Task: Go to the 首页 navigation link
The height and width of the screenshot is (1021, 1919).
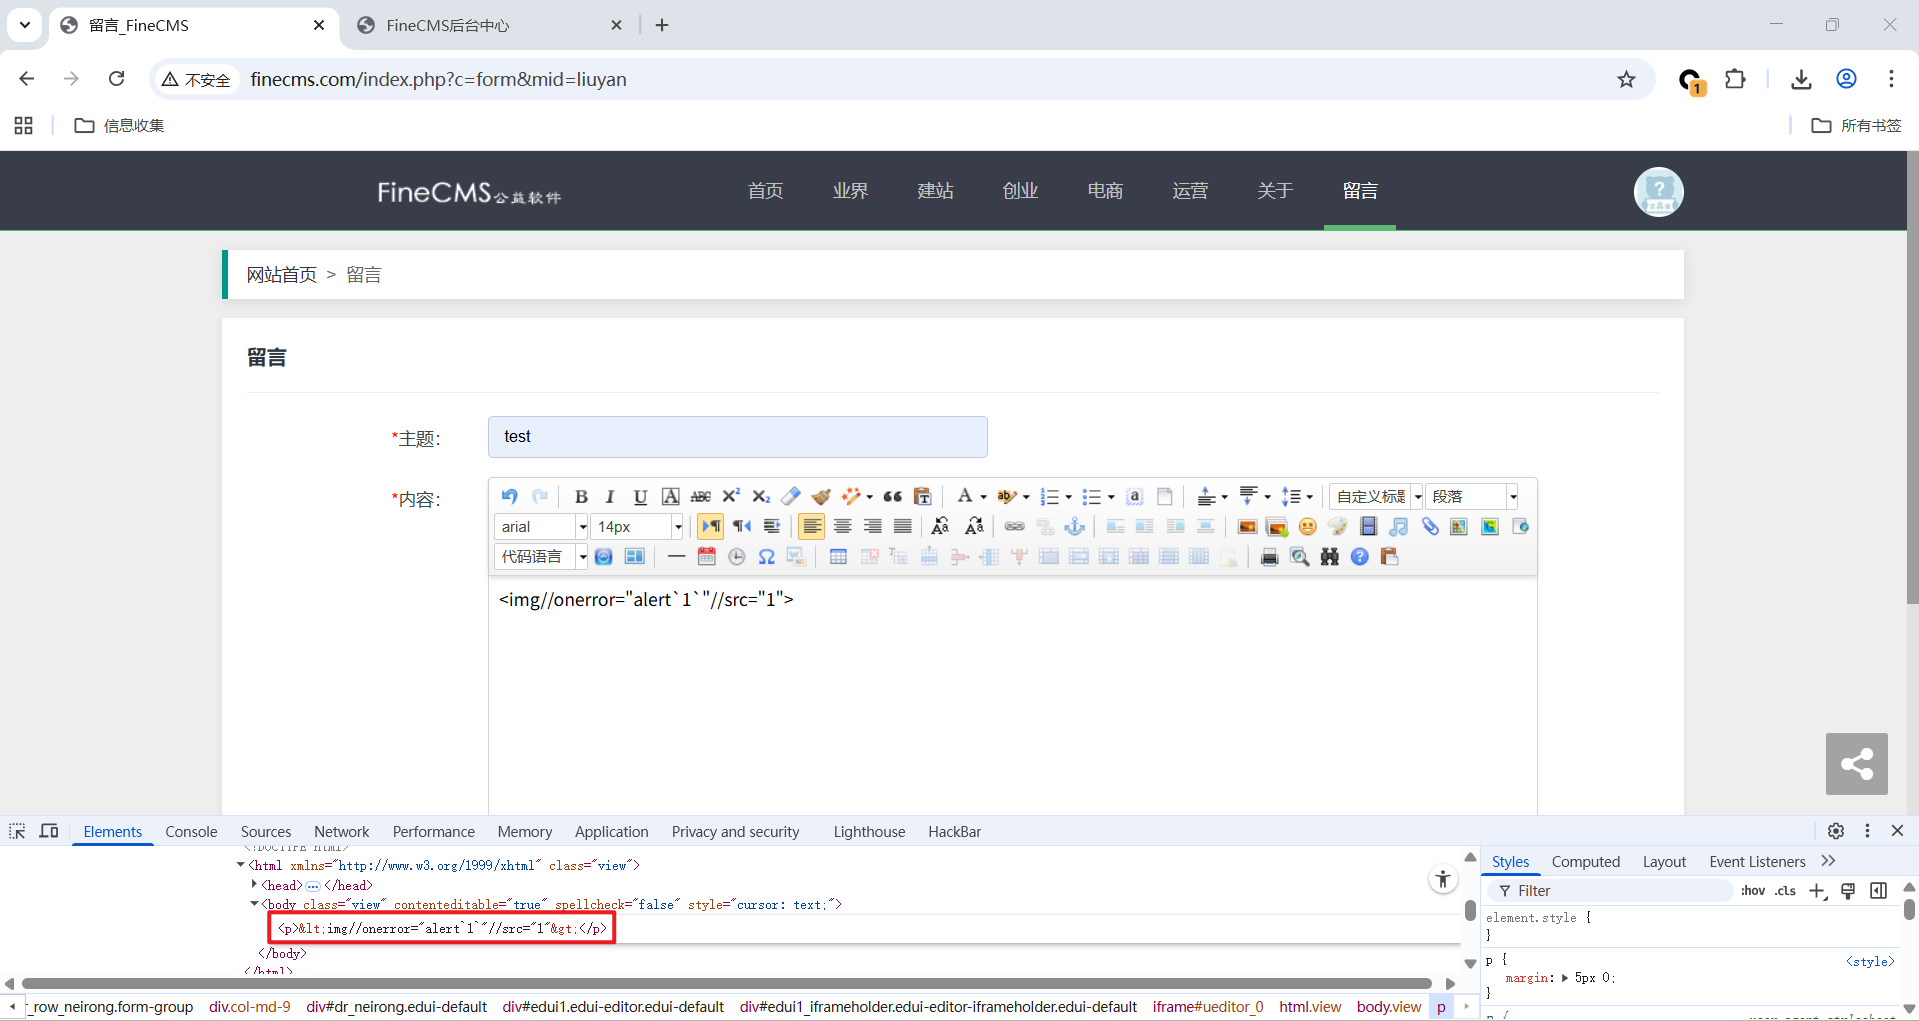Action: coord(766,191)
